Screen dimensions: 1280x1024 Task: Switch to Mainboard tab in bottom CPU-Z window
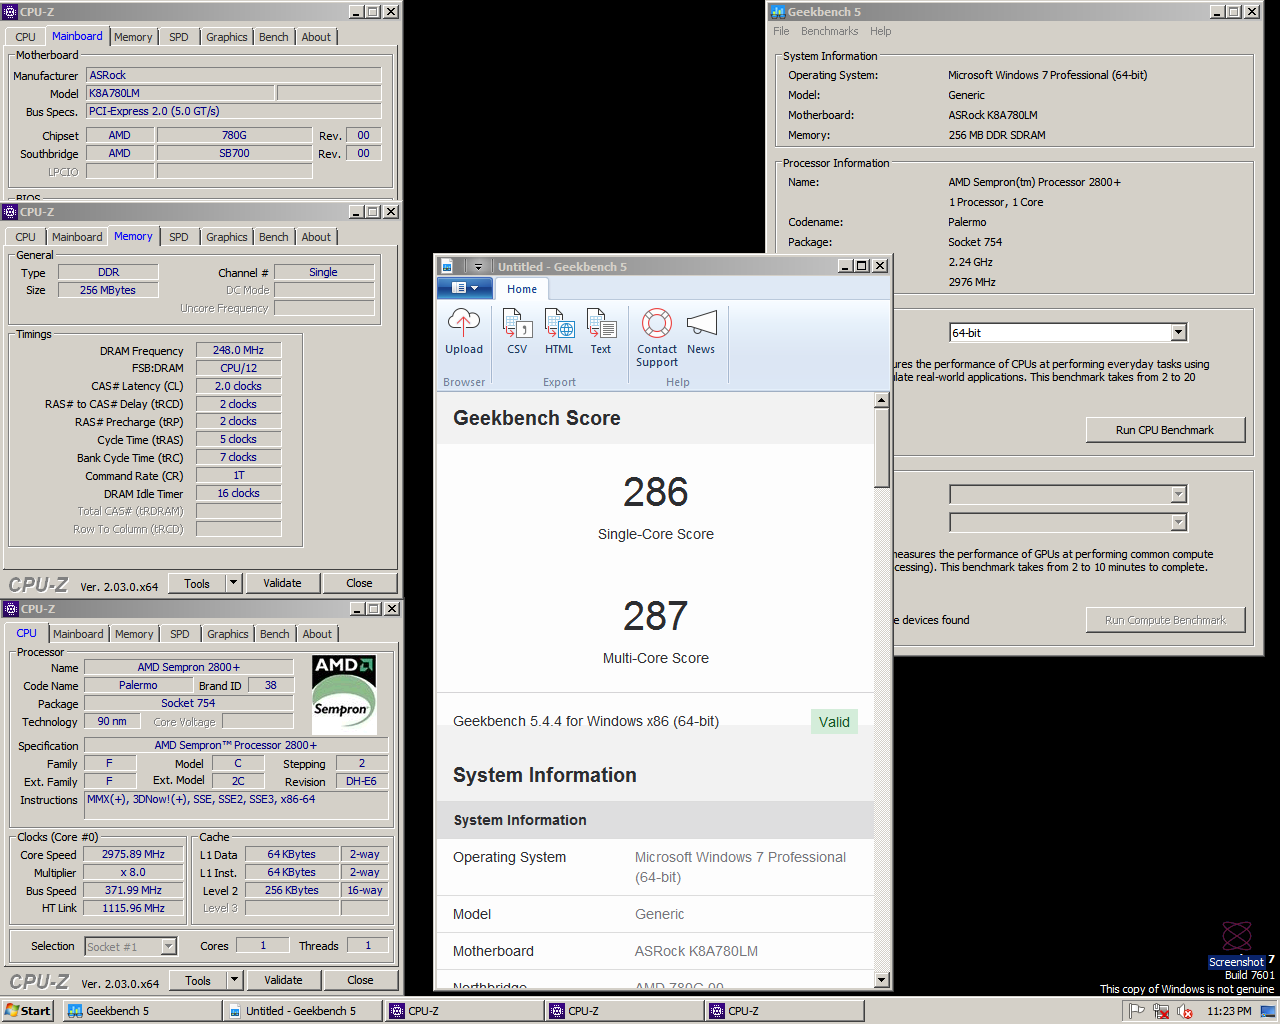click(x=78, y=634)
